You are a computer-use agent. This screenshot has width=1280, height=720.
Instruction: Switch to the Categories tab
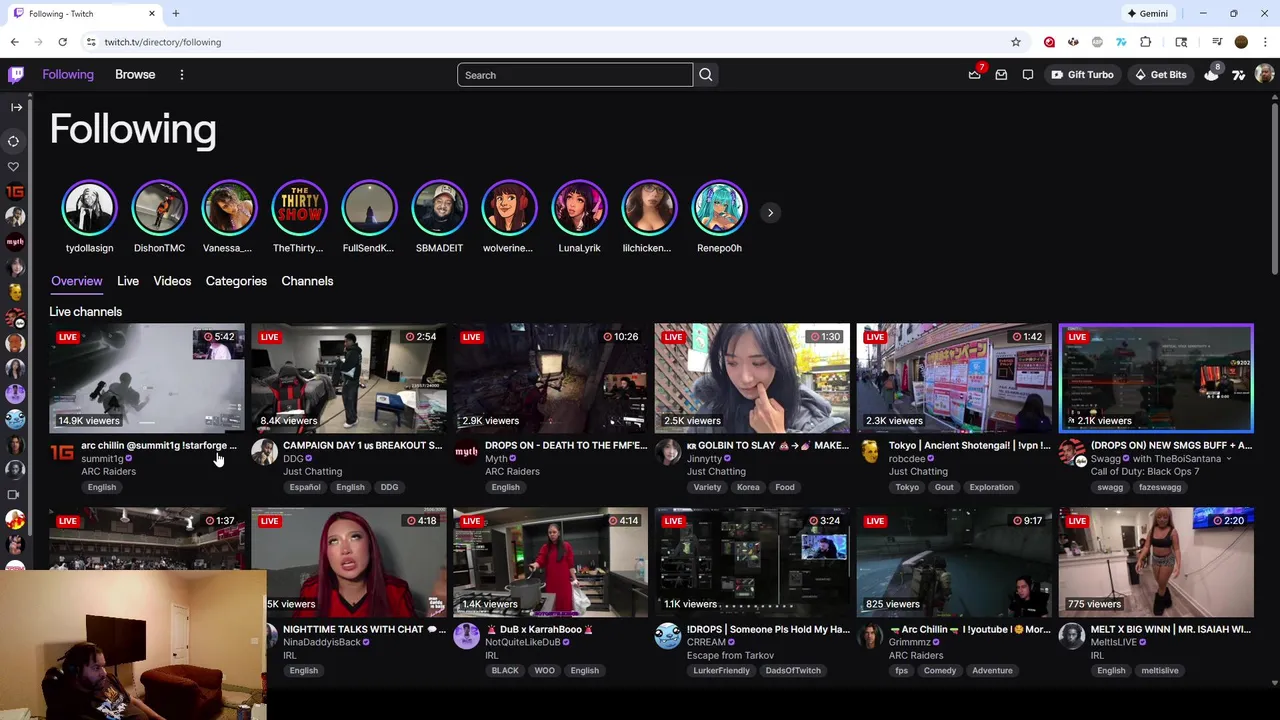(236, 281)
